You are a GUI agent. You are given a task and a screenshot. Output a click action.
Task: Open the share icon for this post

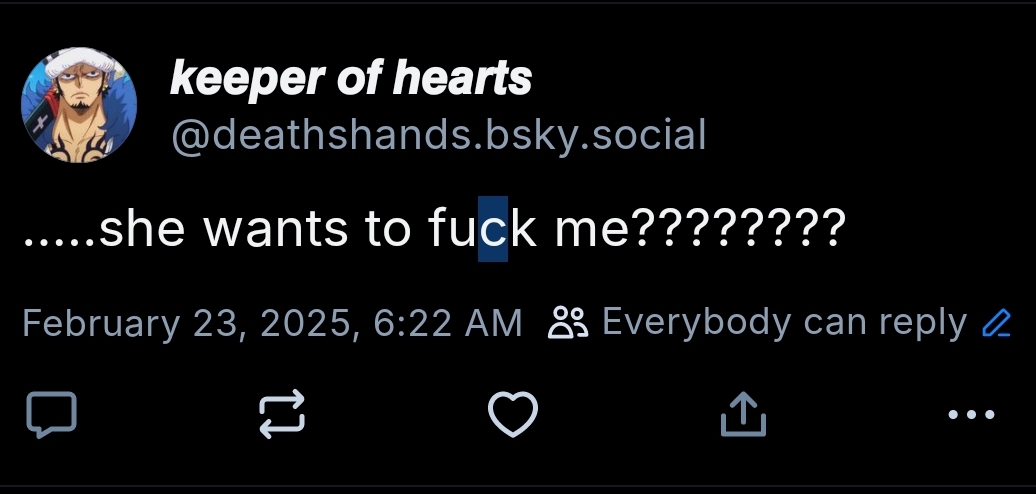743,414
